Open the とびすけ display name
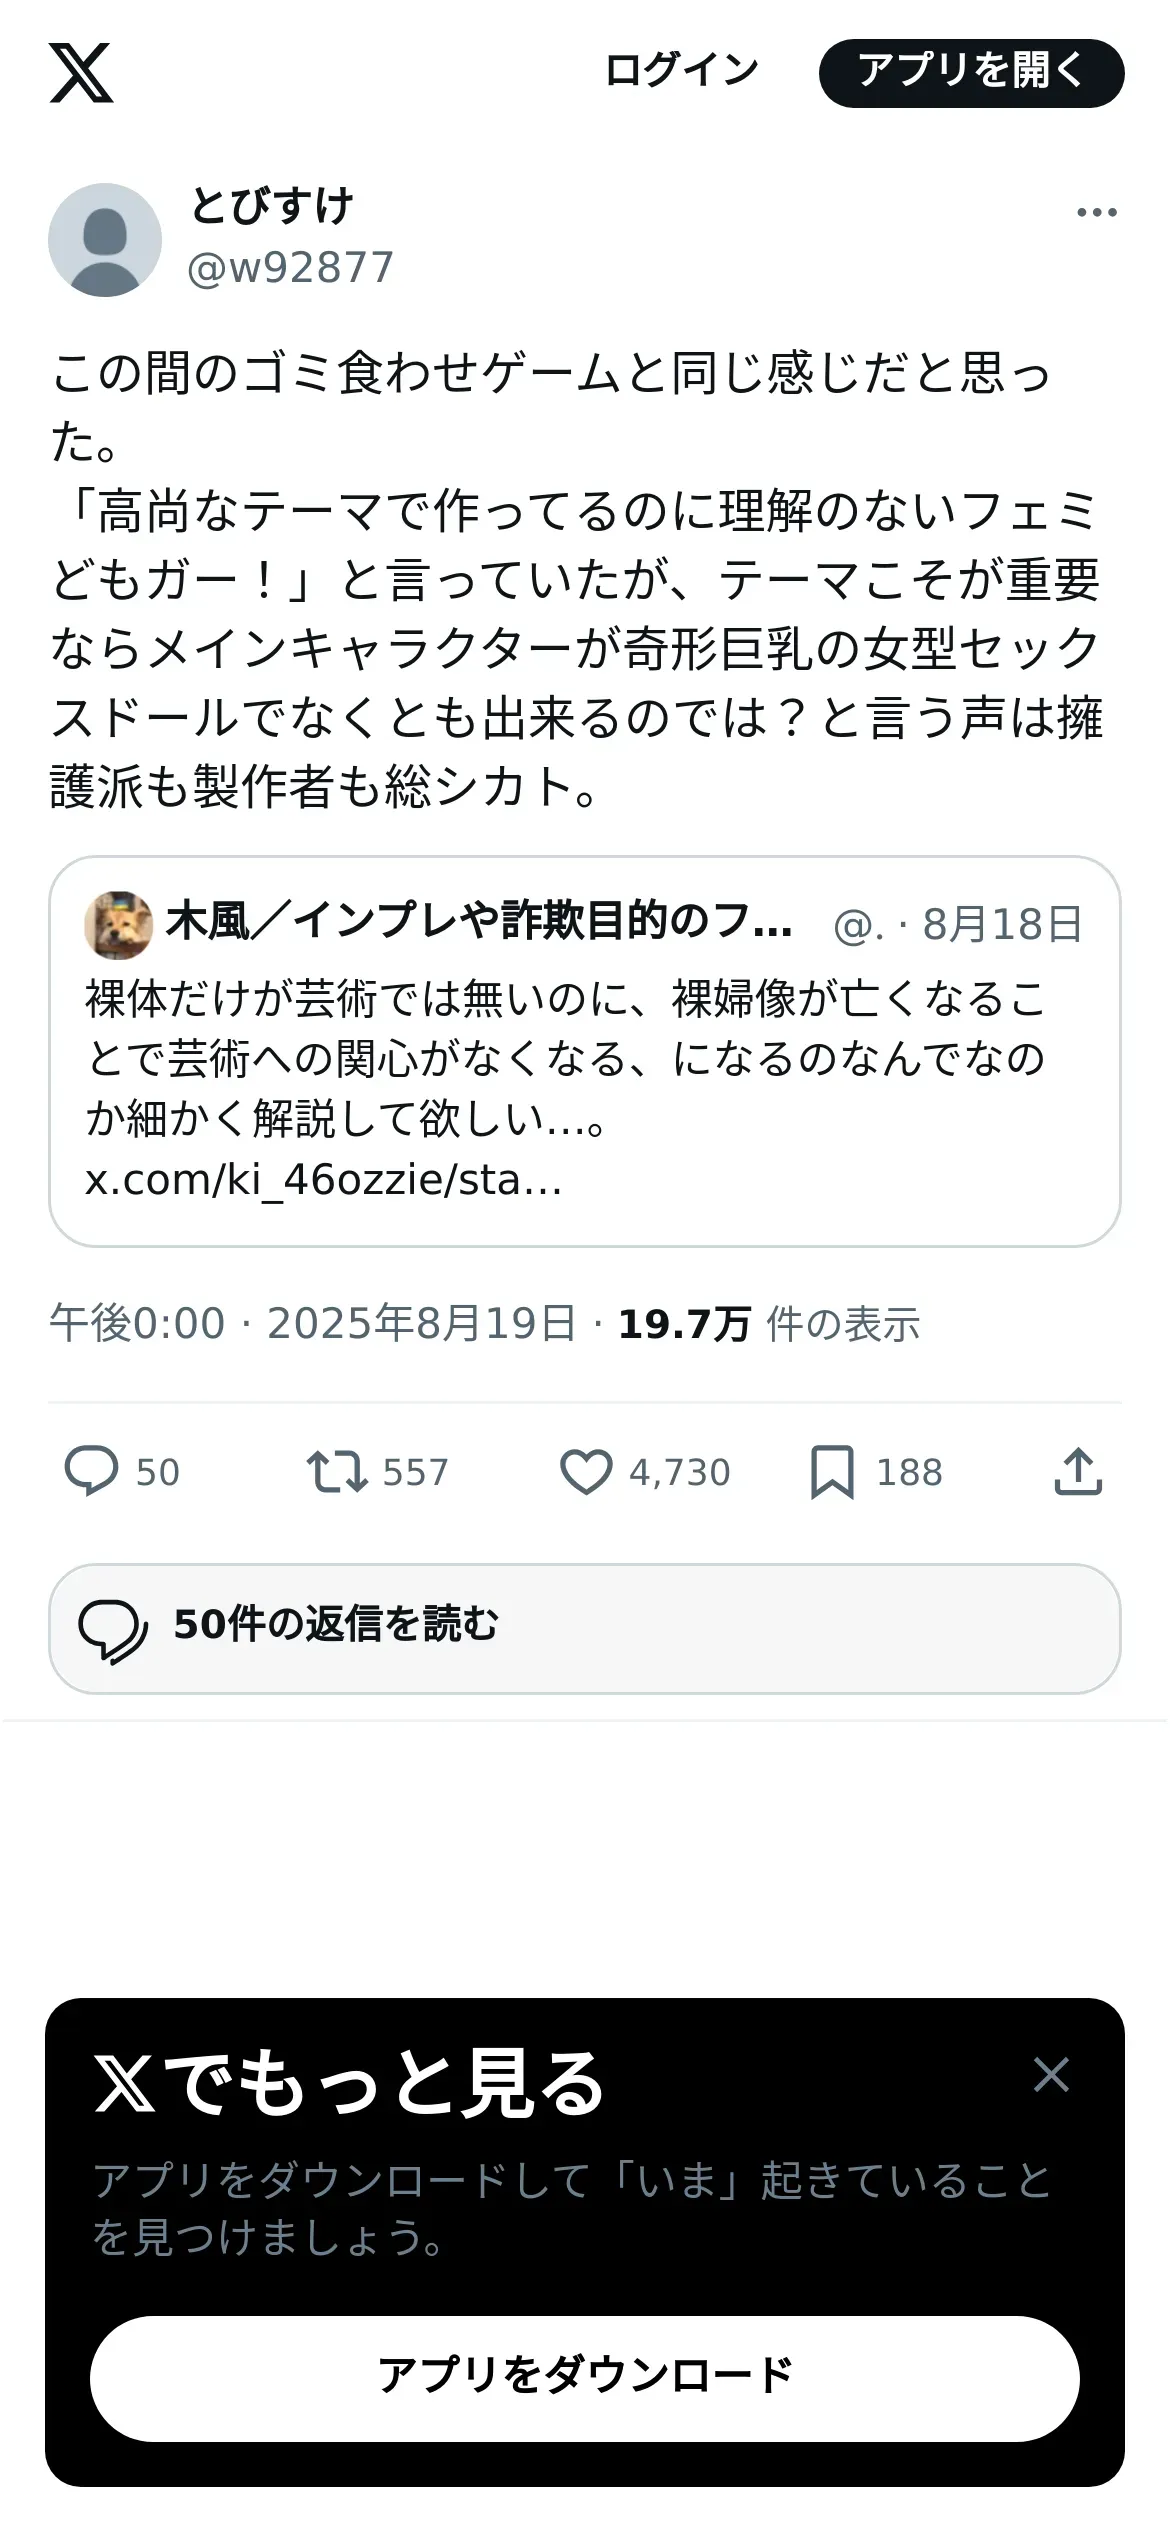 click(x=271, y=207)
